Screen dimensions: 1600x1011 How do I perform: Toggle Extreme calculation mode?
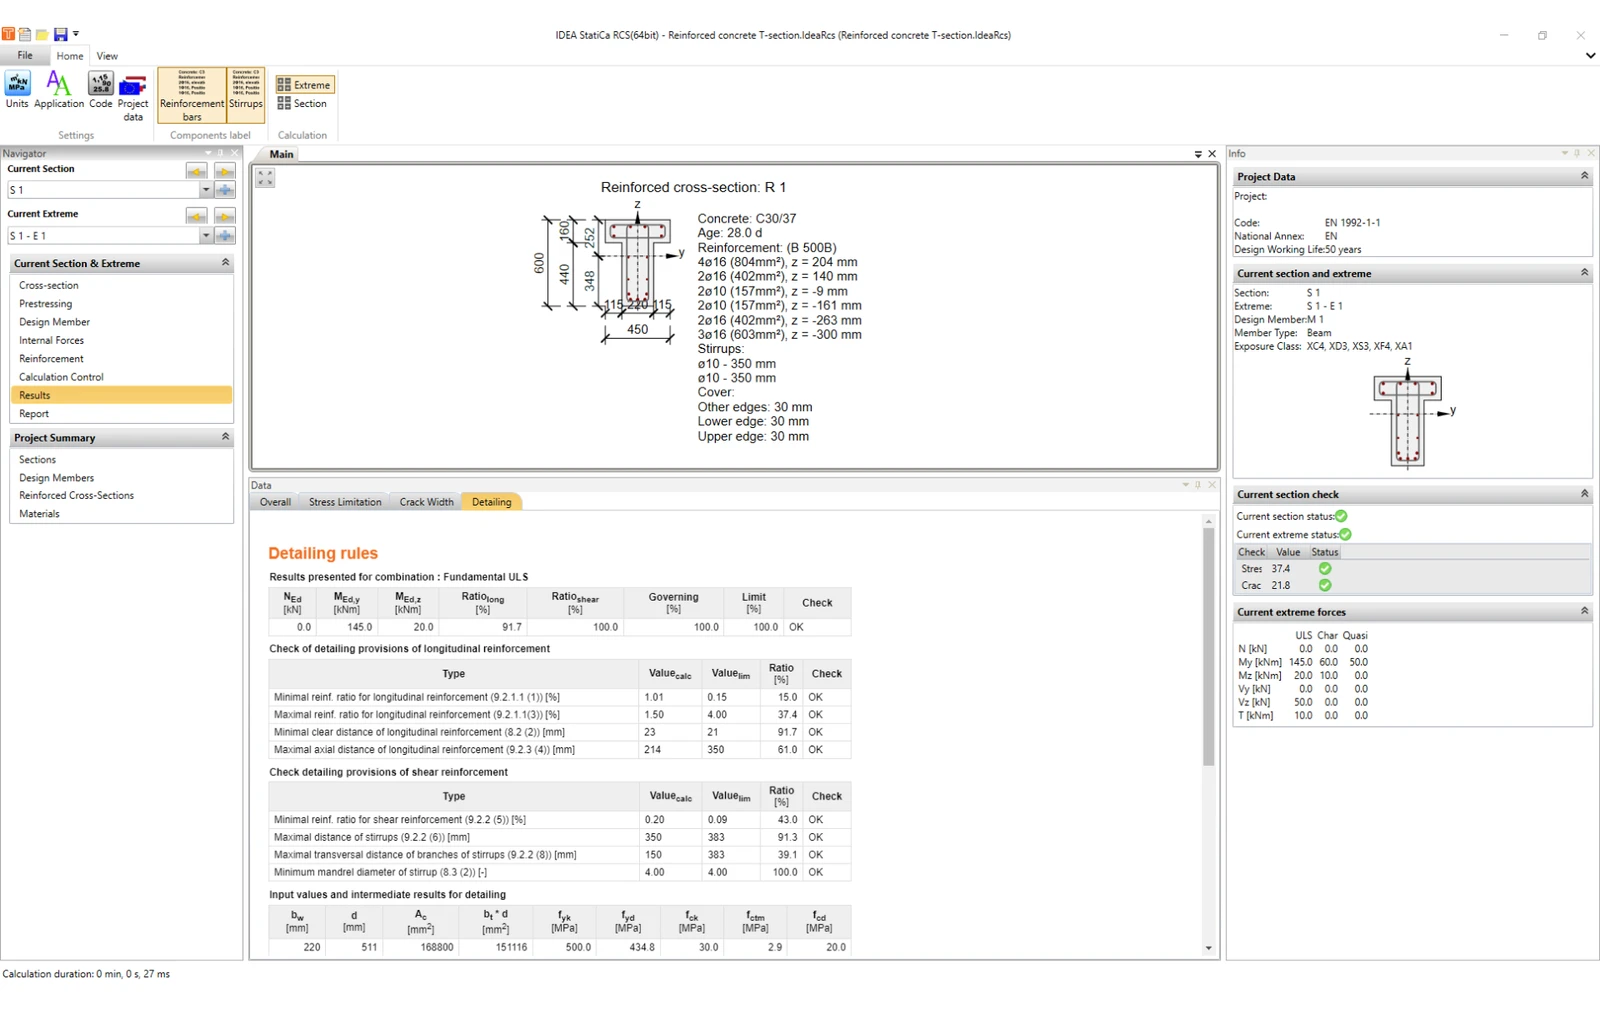[x=304, y=85]
